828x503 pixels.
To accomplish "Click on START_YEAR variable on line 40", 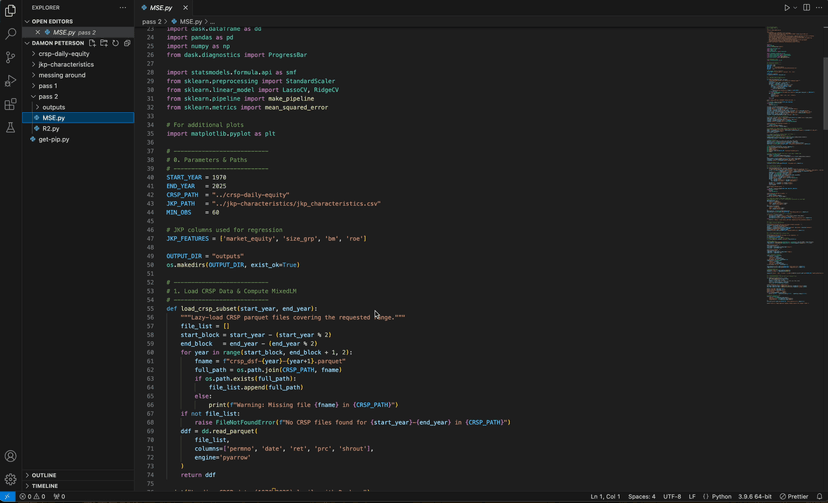I will coord(184,177).
